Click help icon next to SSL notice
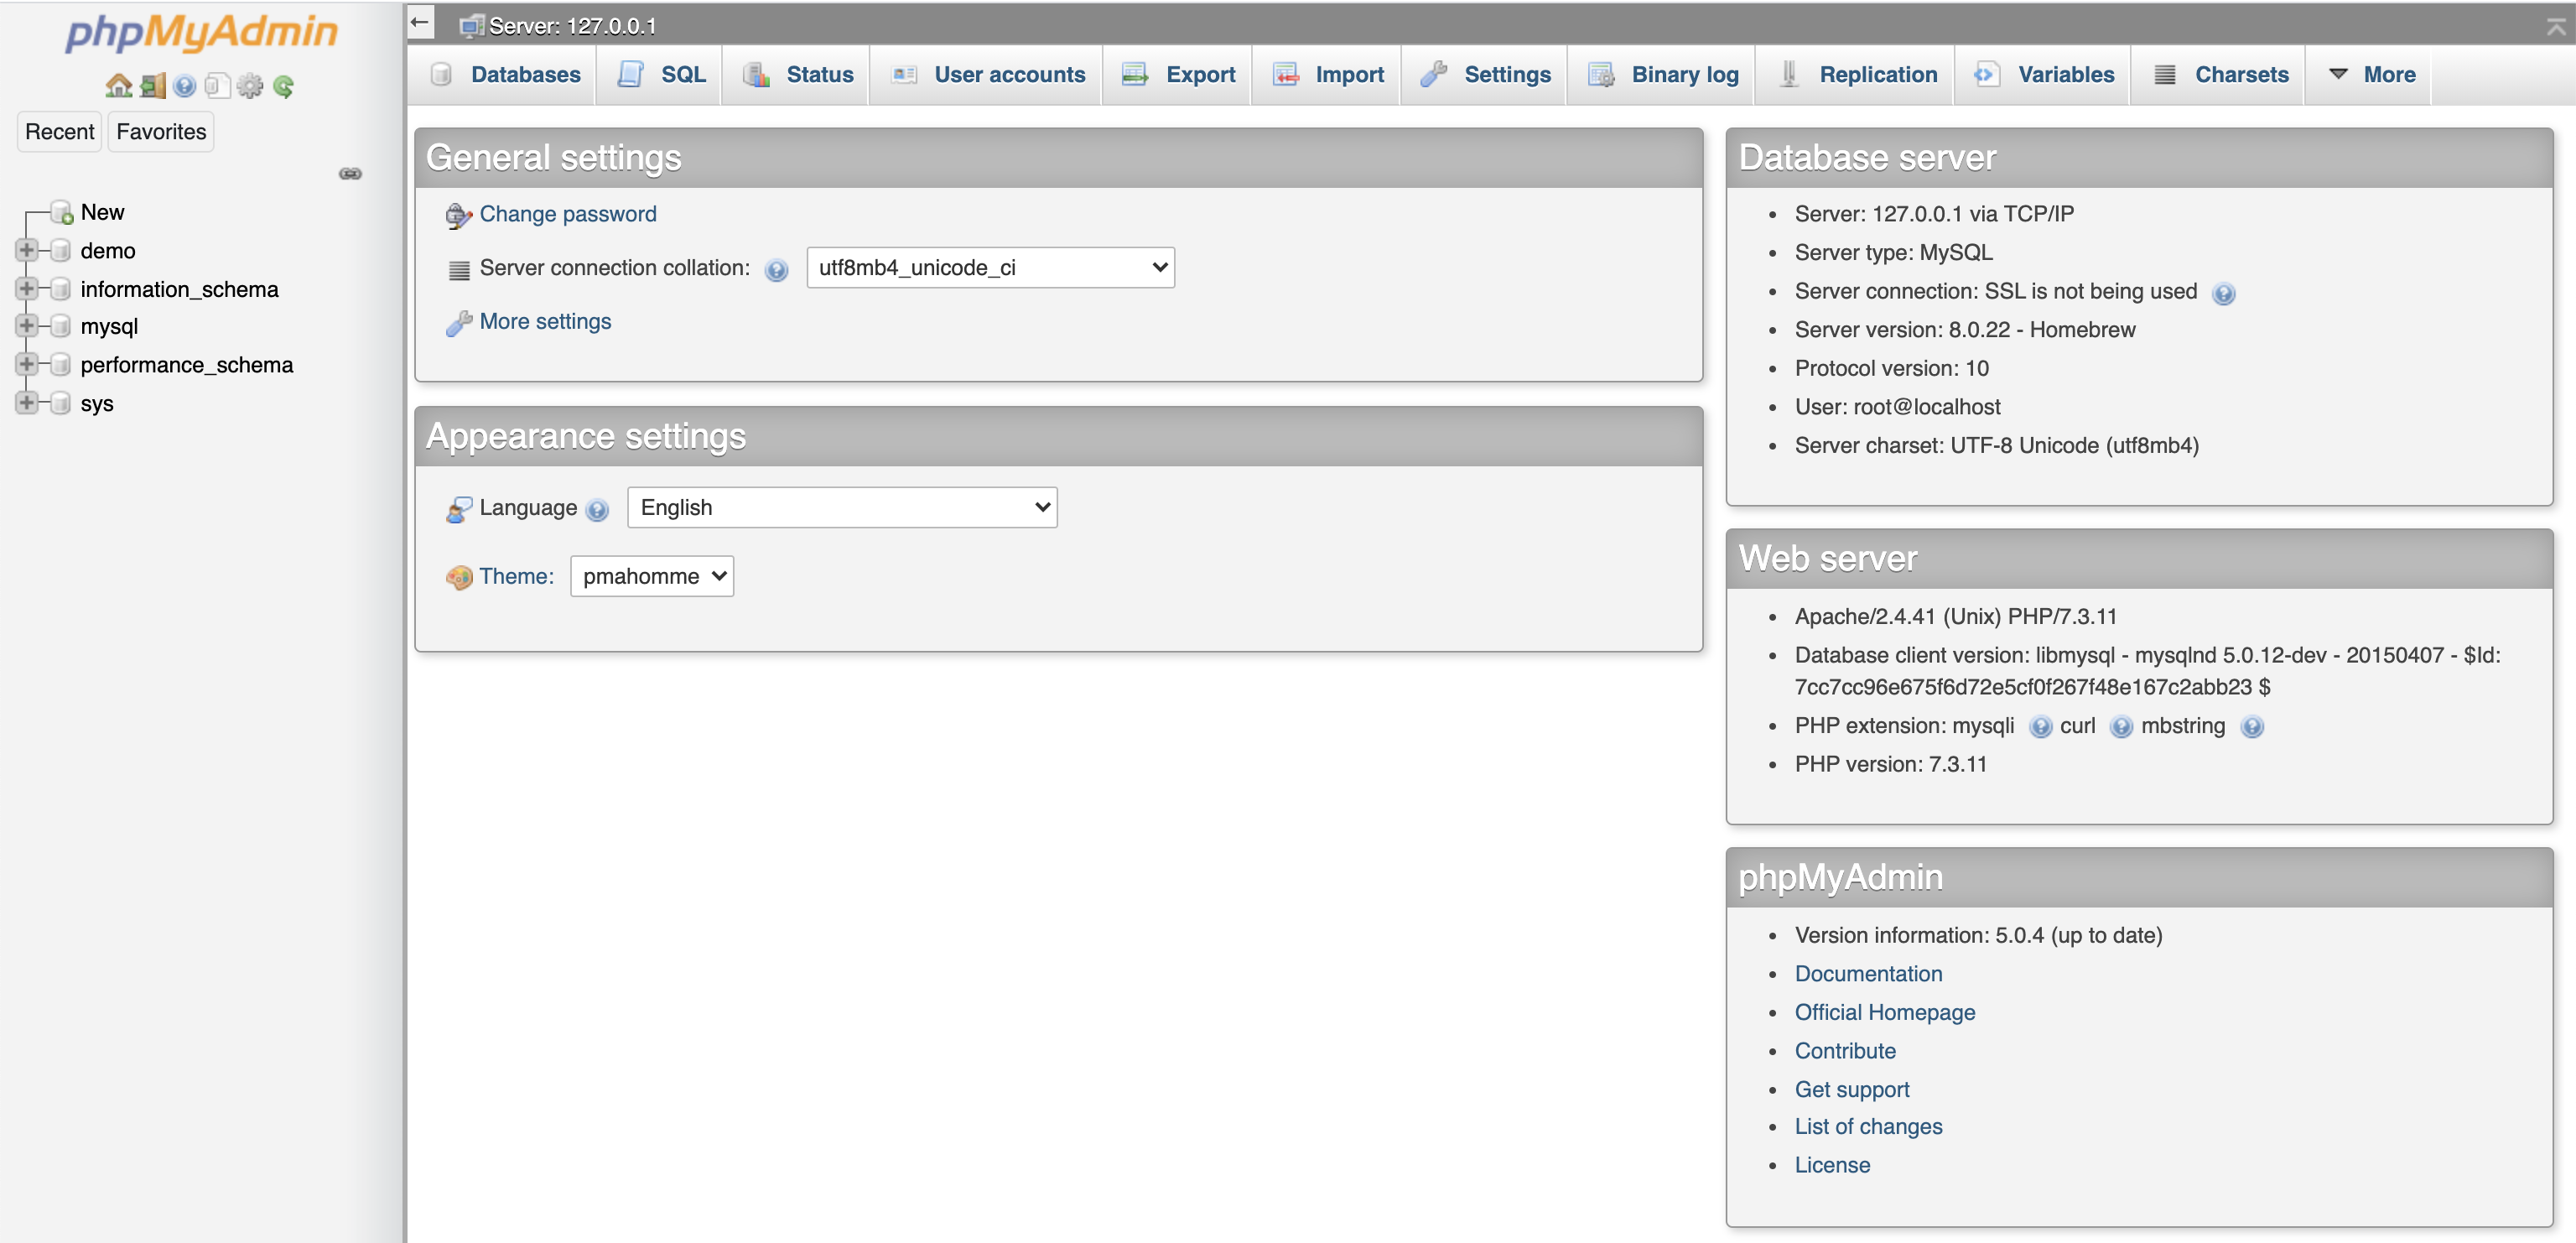This screenshot has height=1243, width=2576. (x=2225, y=292)
